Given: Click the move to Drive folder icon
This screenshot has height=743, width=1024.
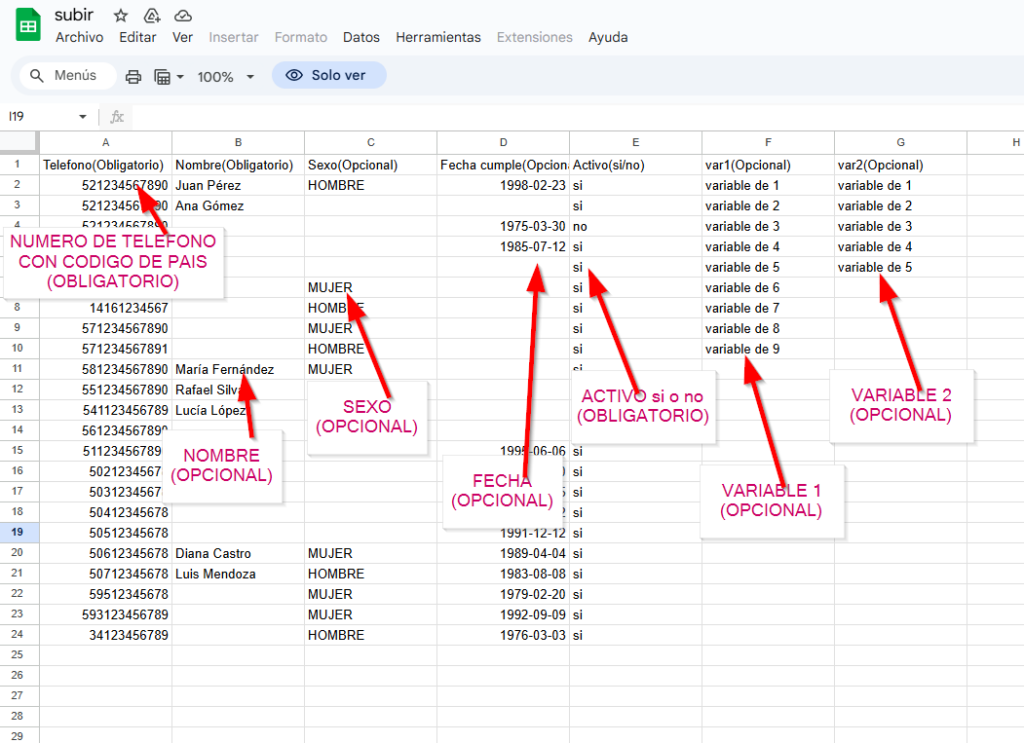Looking at the screenshot, I should (x=152, y=16).
